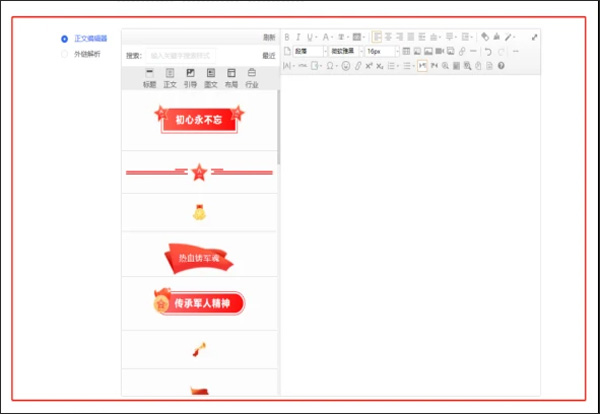The height and width of the screenshot is (414, 600).
Task: Insert a hyperlink using link icon
Action: click(x=461, y=51)
